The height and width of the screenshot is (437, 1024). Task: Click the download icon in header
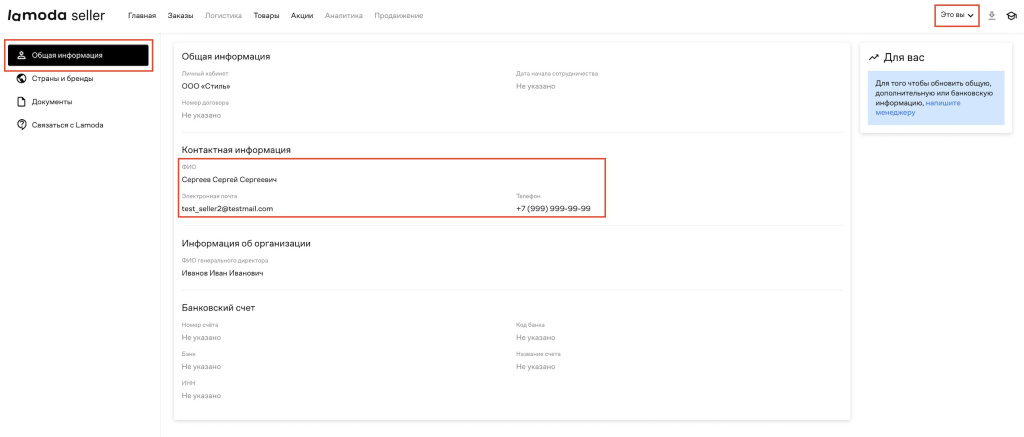992,16
